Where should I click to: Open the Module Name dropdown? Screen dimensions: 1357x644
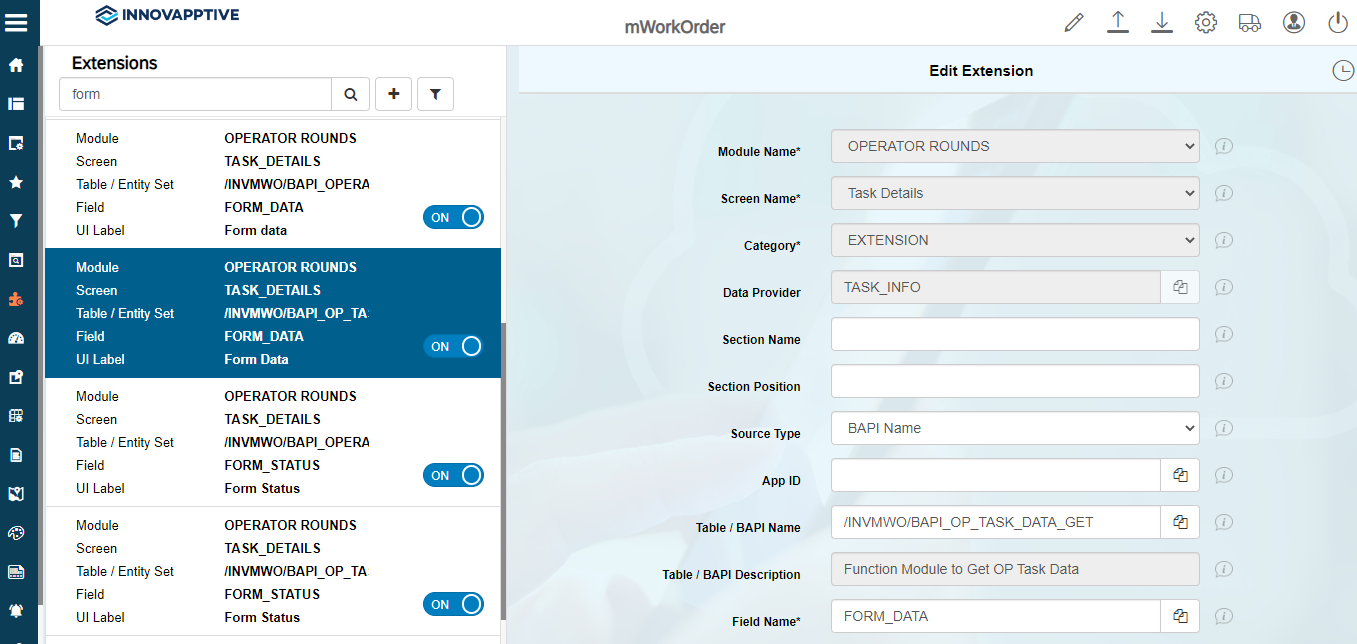pyautogui.click(x=1015, y=146)
